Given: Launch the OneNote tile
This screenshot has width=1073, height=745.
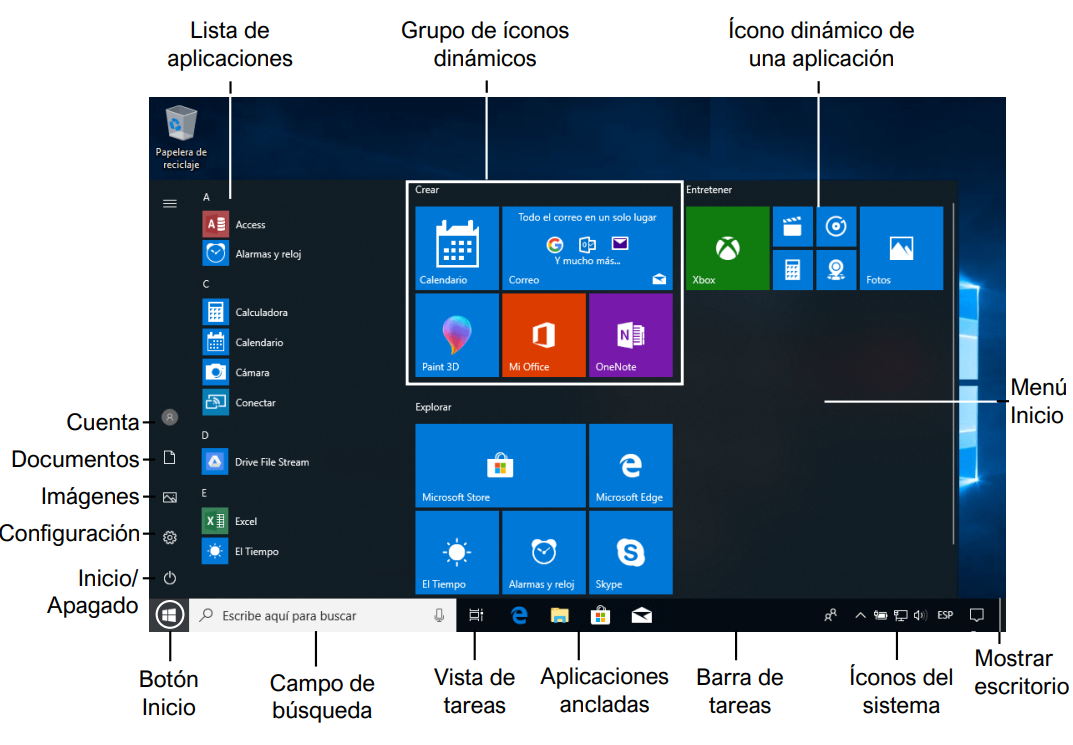Looking at the screenshot, I should coord(631,335).
